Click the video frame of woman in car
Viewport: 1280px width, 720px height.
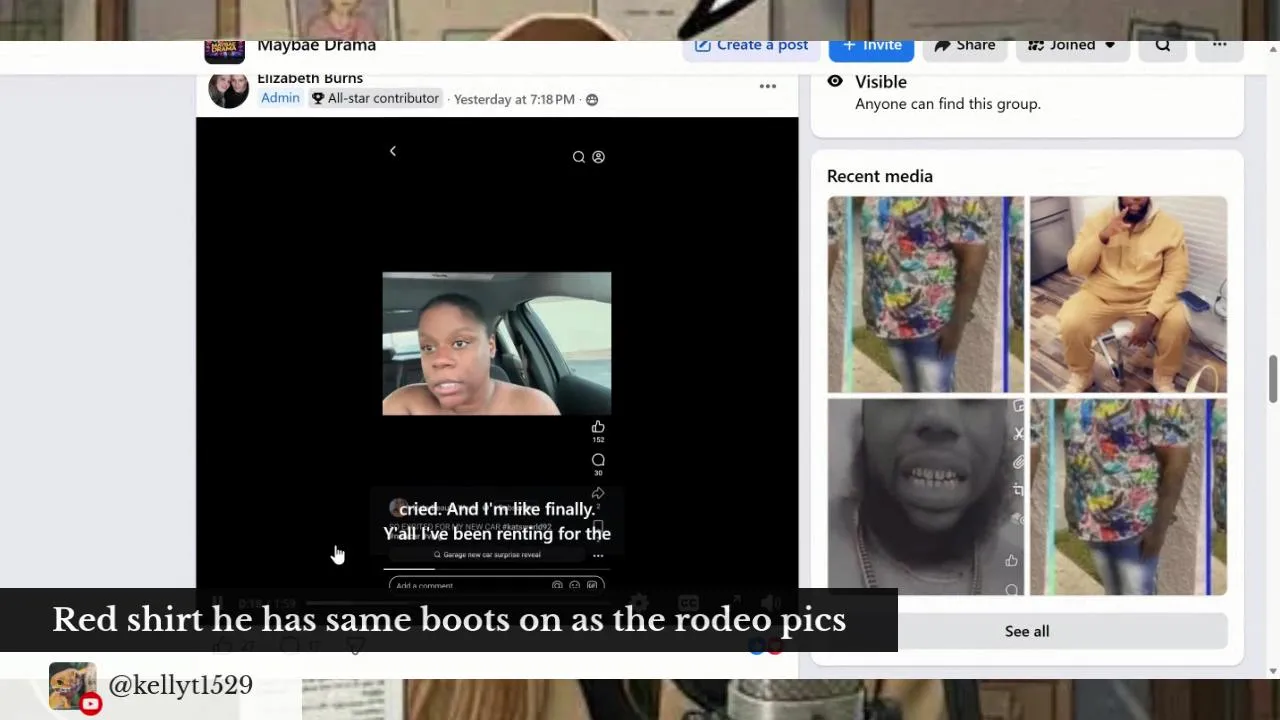[x=497, y=343]
